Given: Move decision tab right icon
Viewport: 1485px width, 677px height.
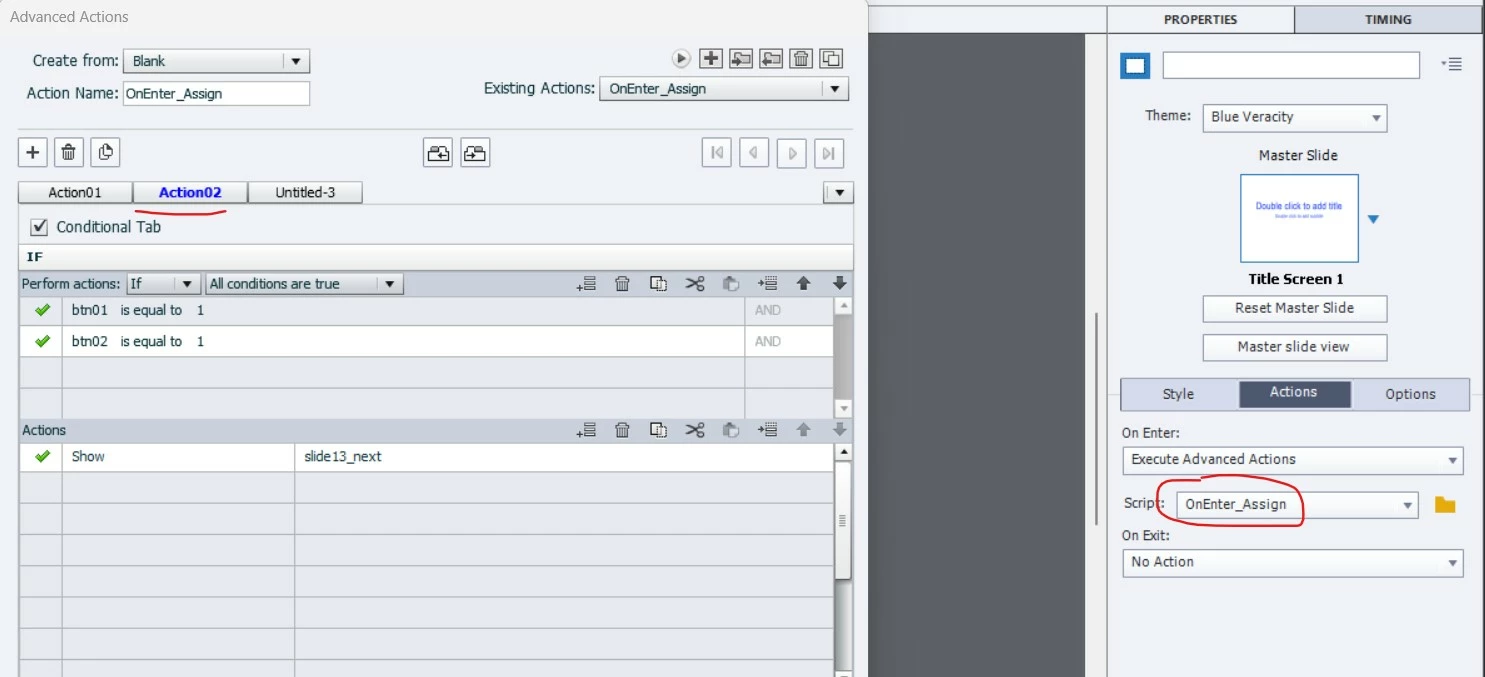Looking at the screenshot, I should (475, 153).
